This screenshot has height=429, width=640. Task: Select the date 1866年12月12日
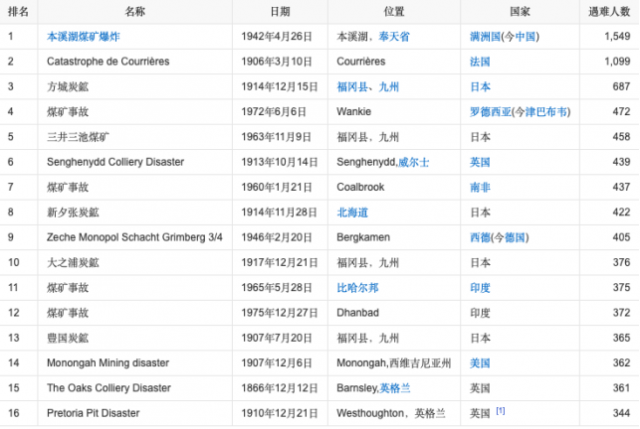point(279,388)
